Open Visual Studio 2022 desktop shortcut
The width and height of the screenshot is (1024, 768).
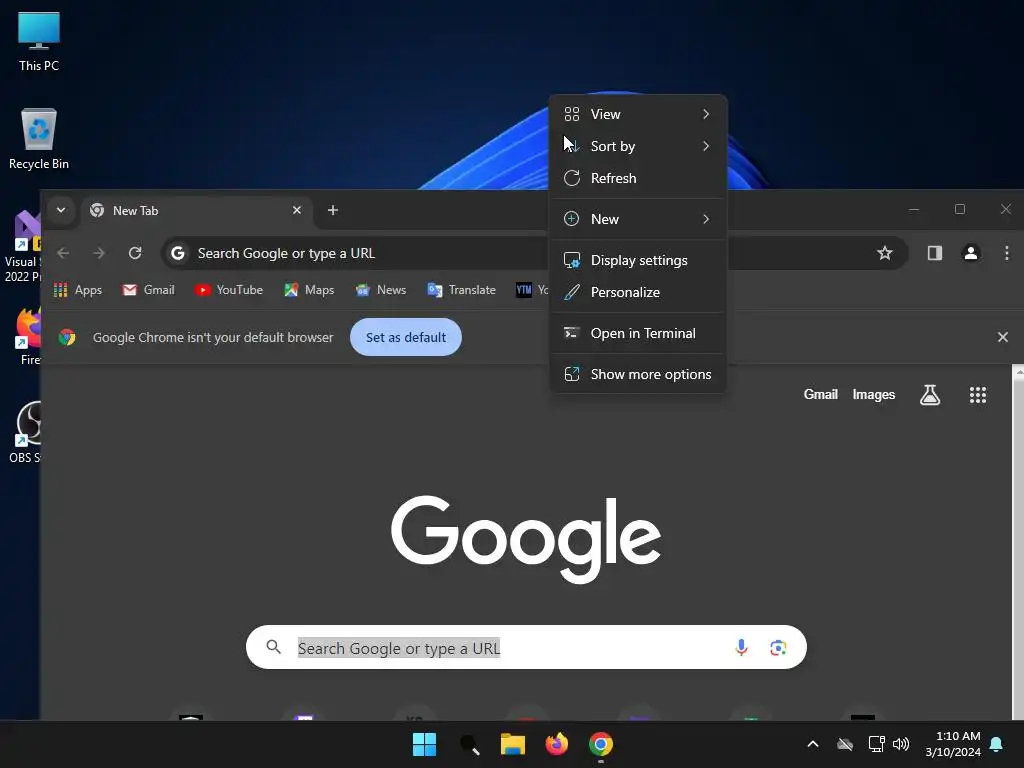(24, 247)
